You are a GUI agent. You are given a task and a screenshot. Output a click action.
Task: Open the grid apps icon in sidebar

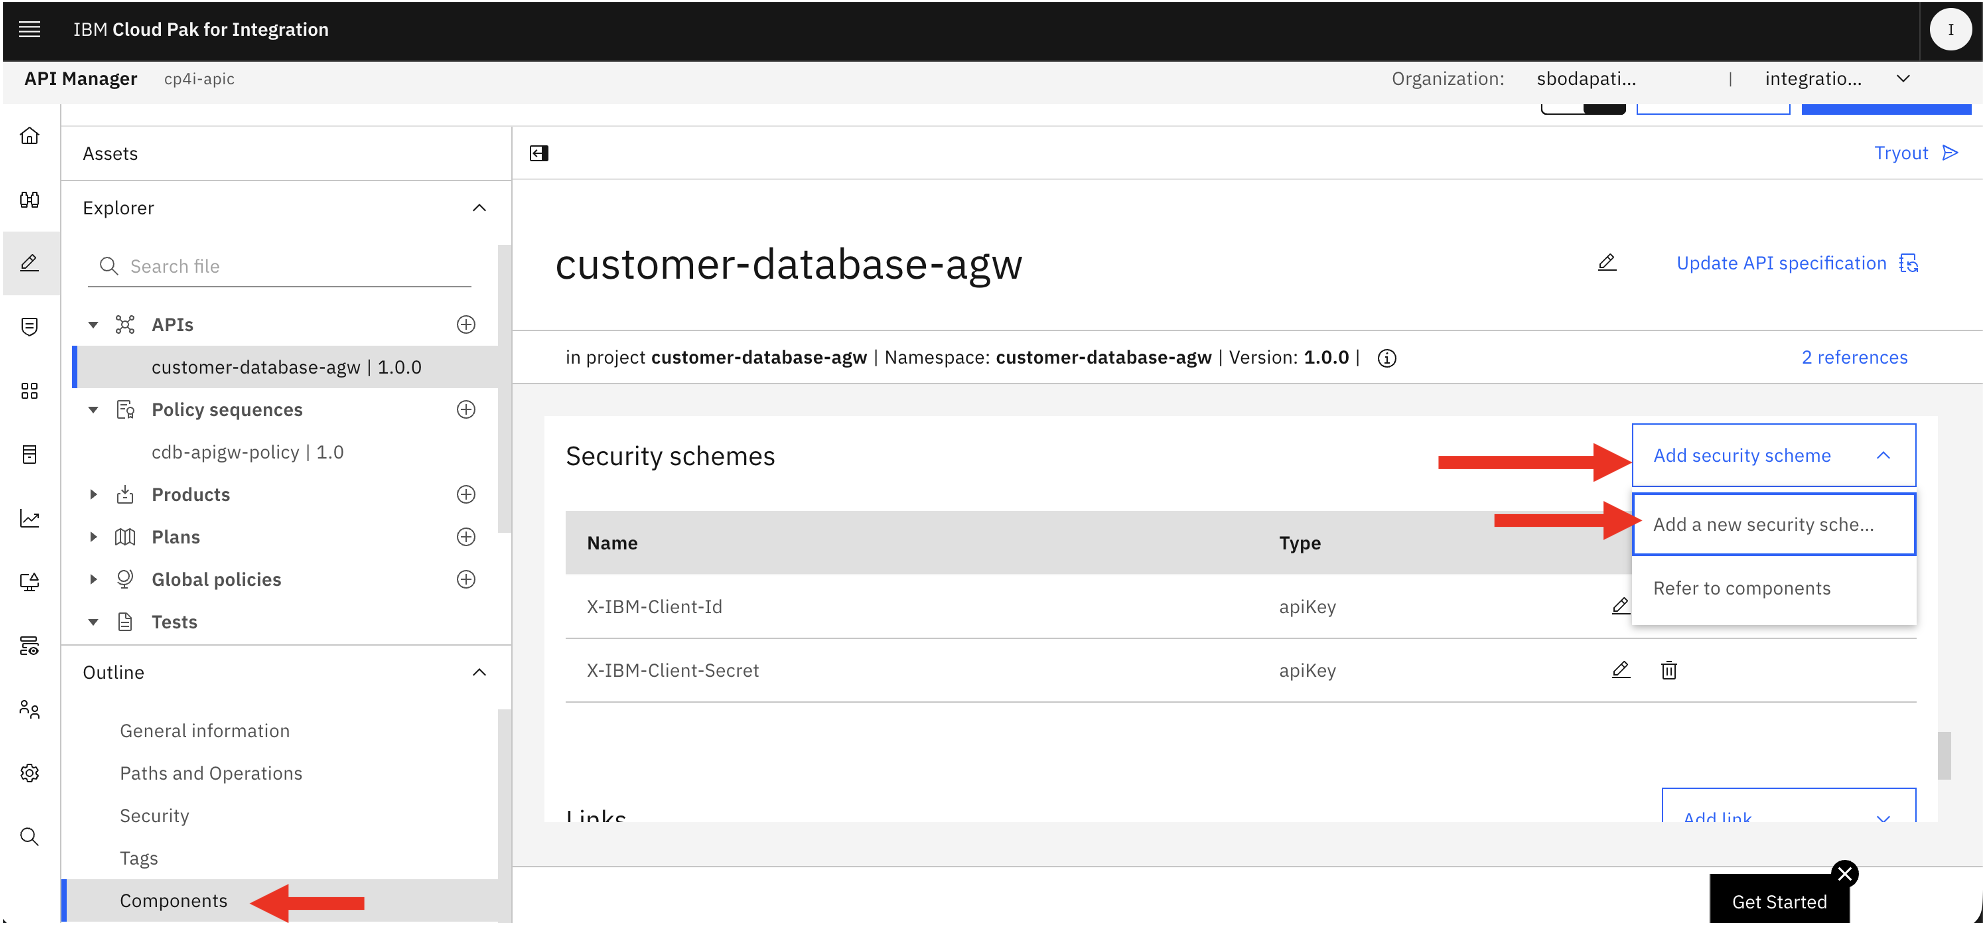[x=30, y=390]
